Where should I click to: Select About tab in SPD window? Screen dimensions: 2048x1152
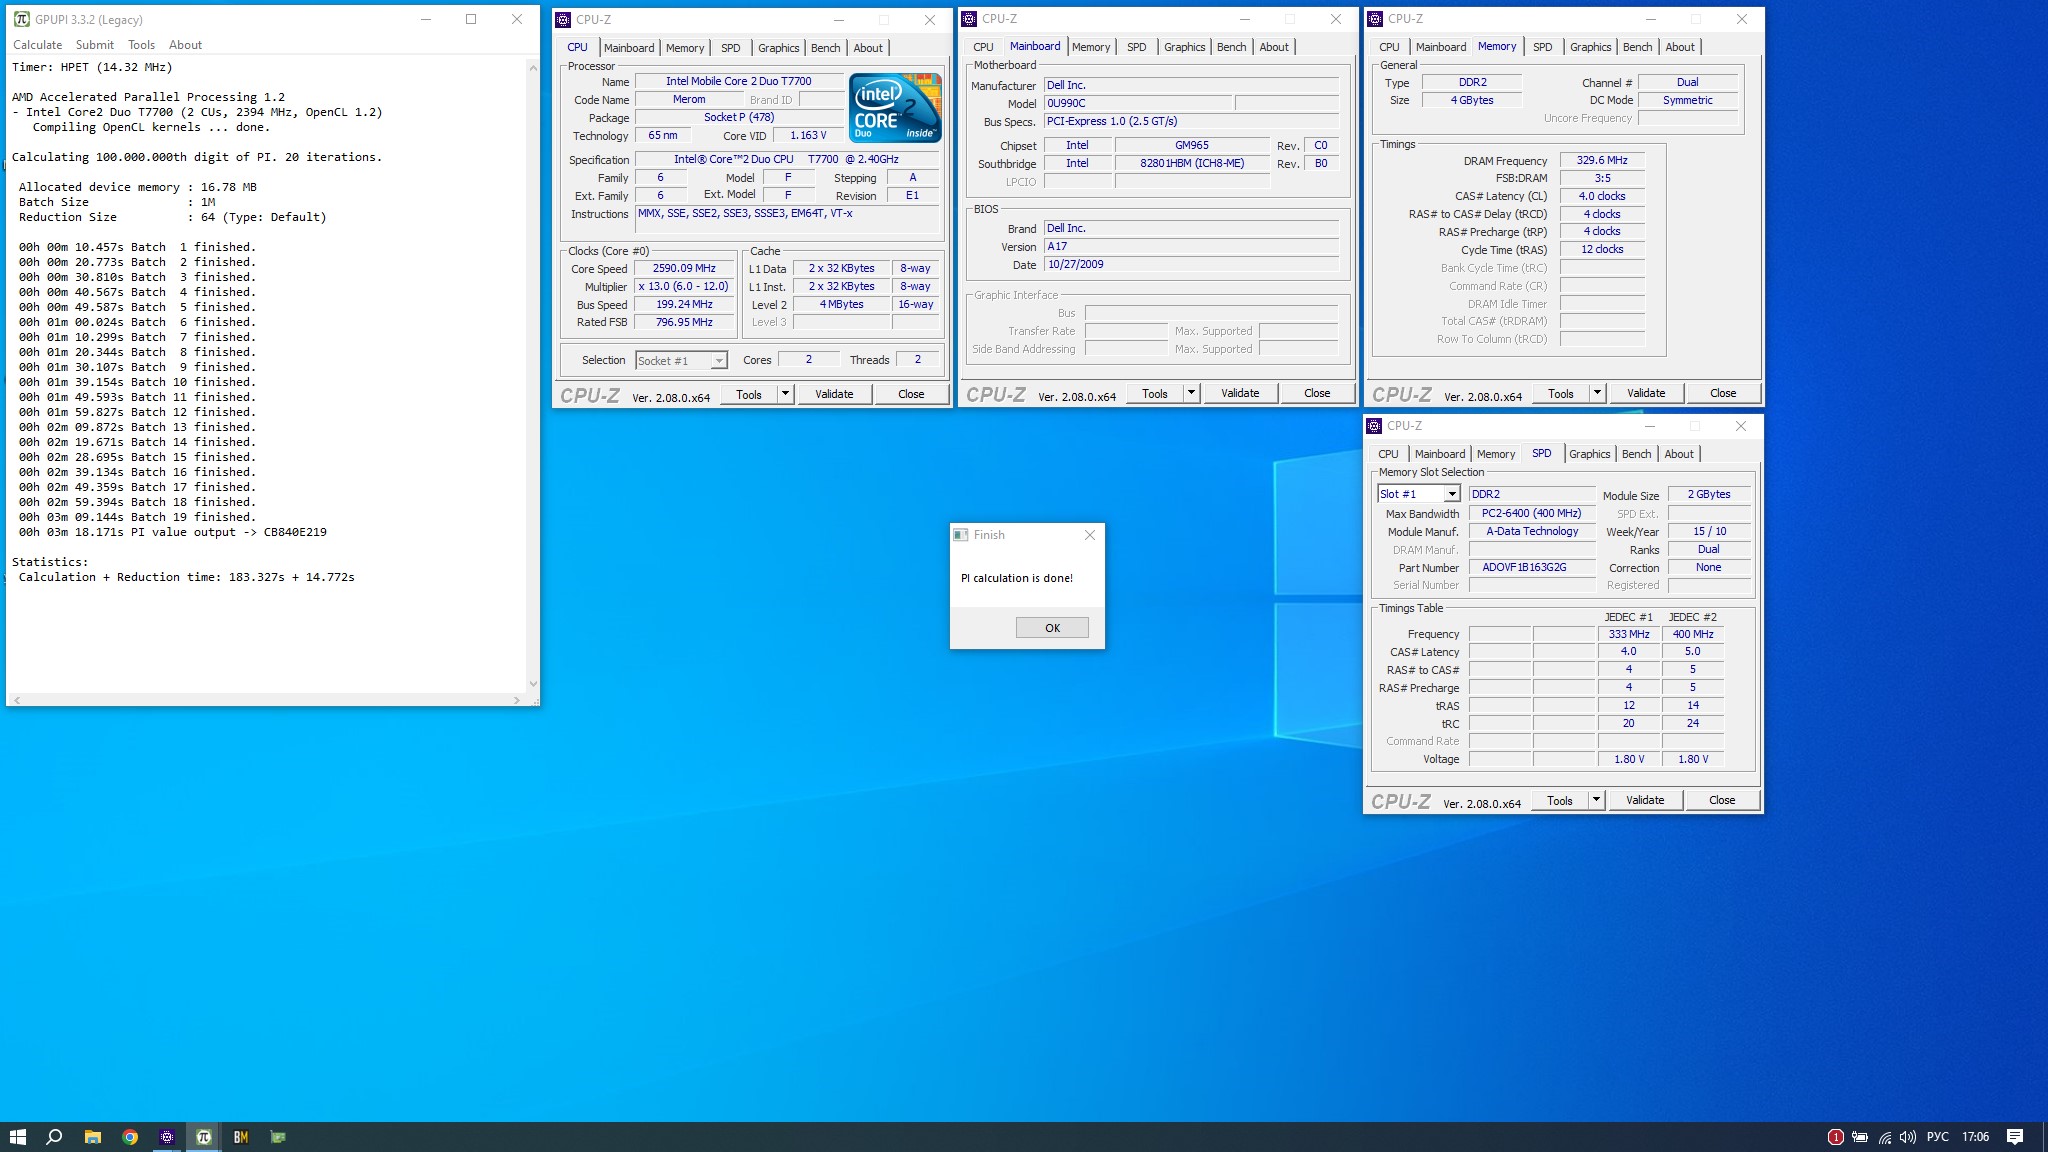[x=1679, y=454]
